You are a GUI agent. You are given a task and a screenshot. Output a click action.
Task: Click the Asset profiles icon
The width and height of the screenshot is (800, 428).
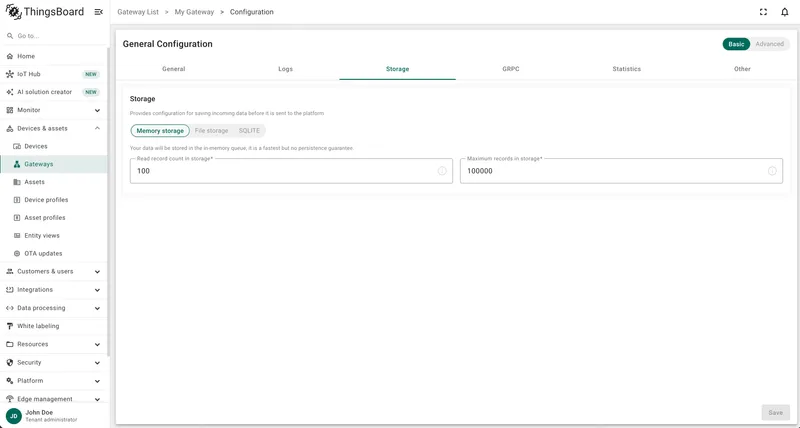(x=17, y=218)
